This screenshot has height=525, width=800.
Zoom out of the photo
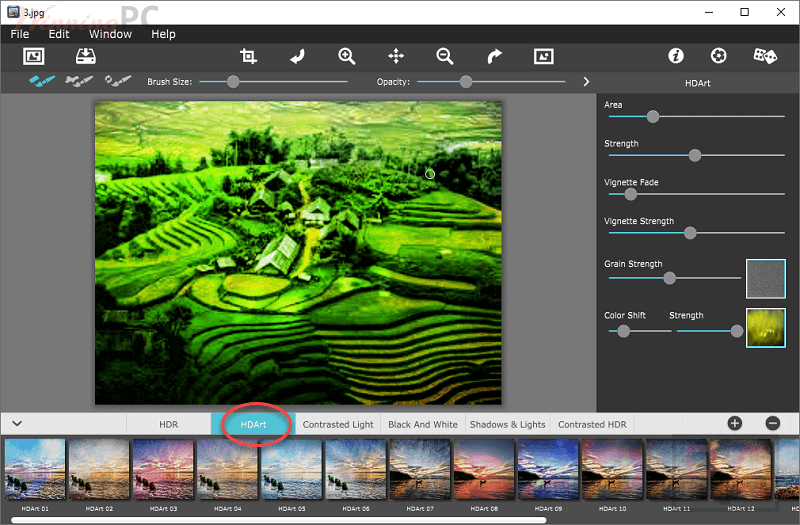(445, 56)
